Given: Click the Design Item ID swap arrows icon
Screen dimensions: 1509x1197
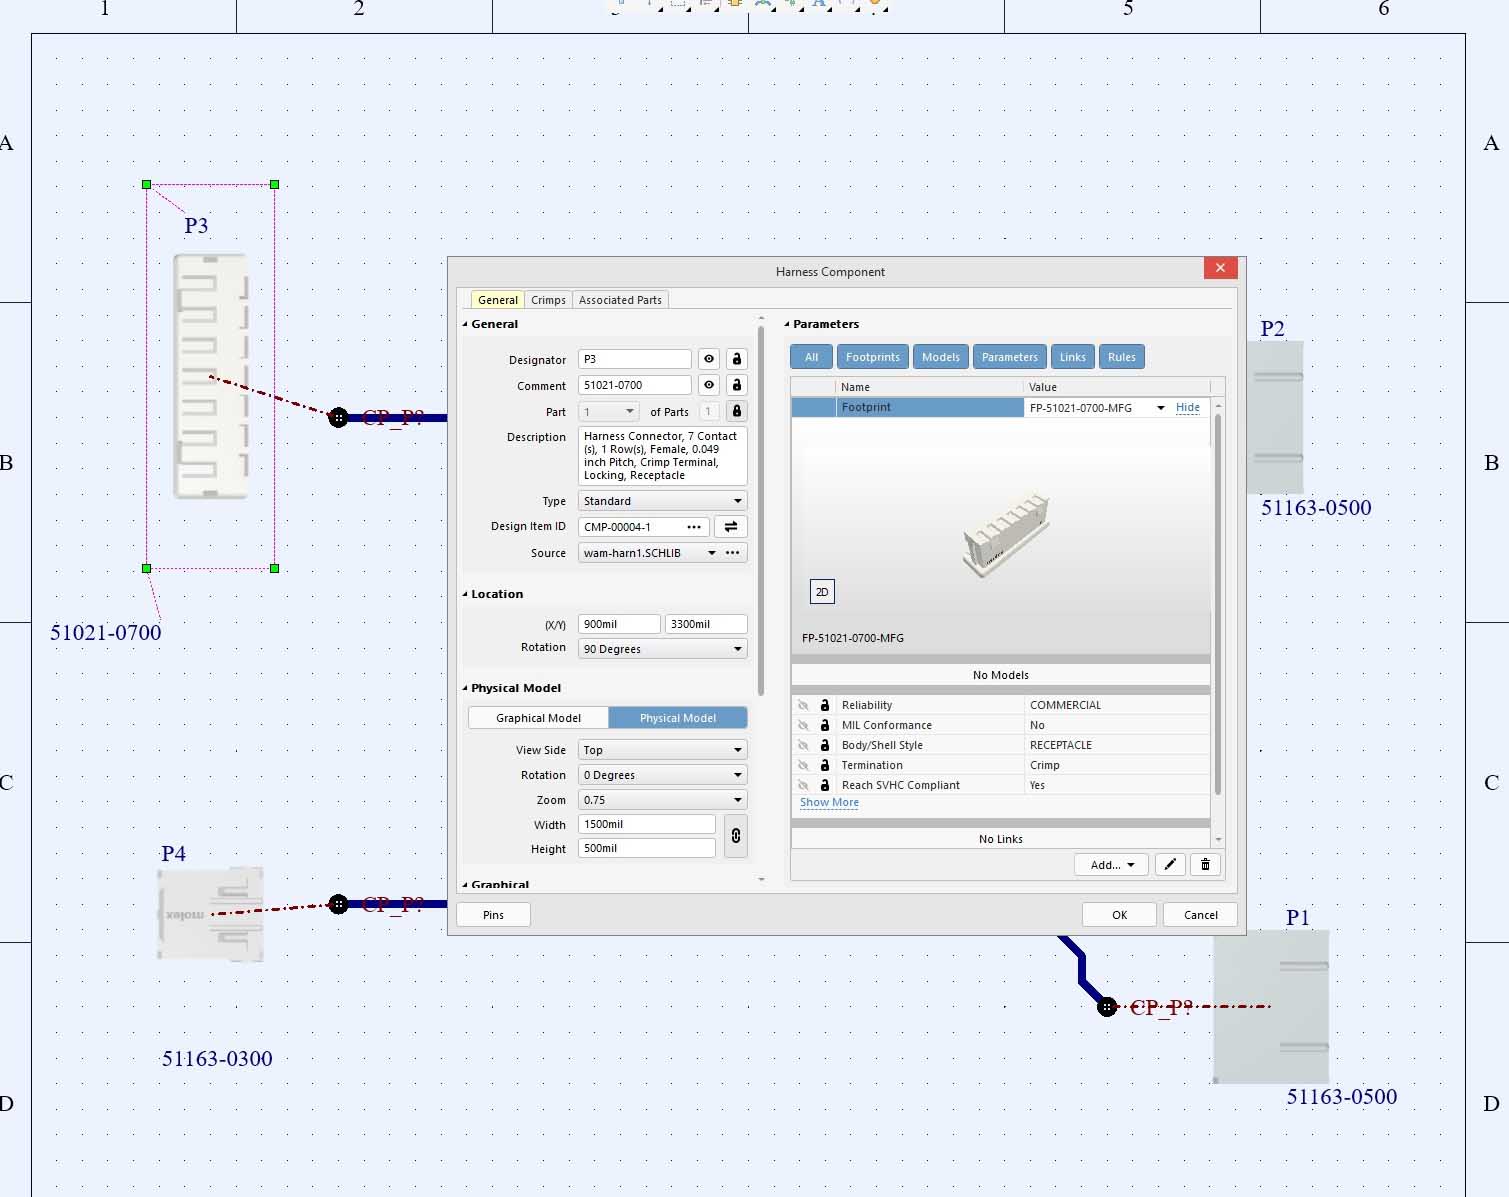Looking at the screenshot, I should pyautogui.click(x=731, y=527).
